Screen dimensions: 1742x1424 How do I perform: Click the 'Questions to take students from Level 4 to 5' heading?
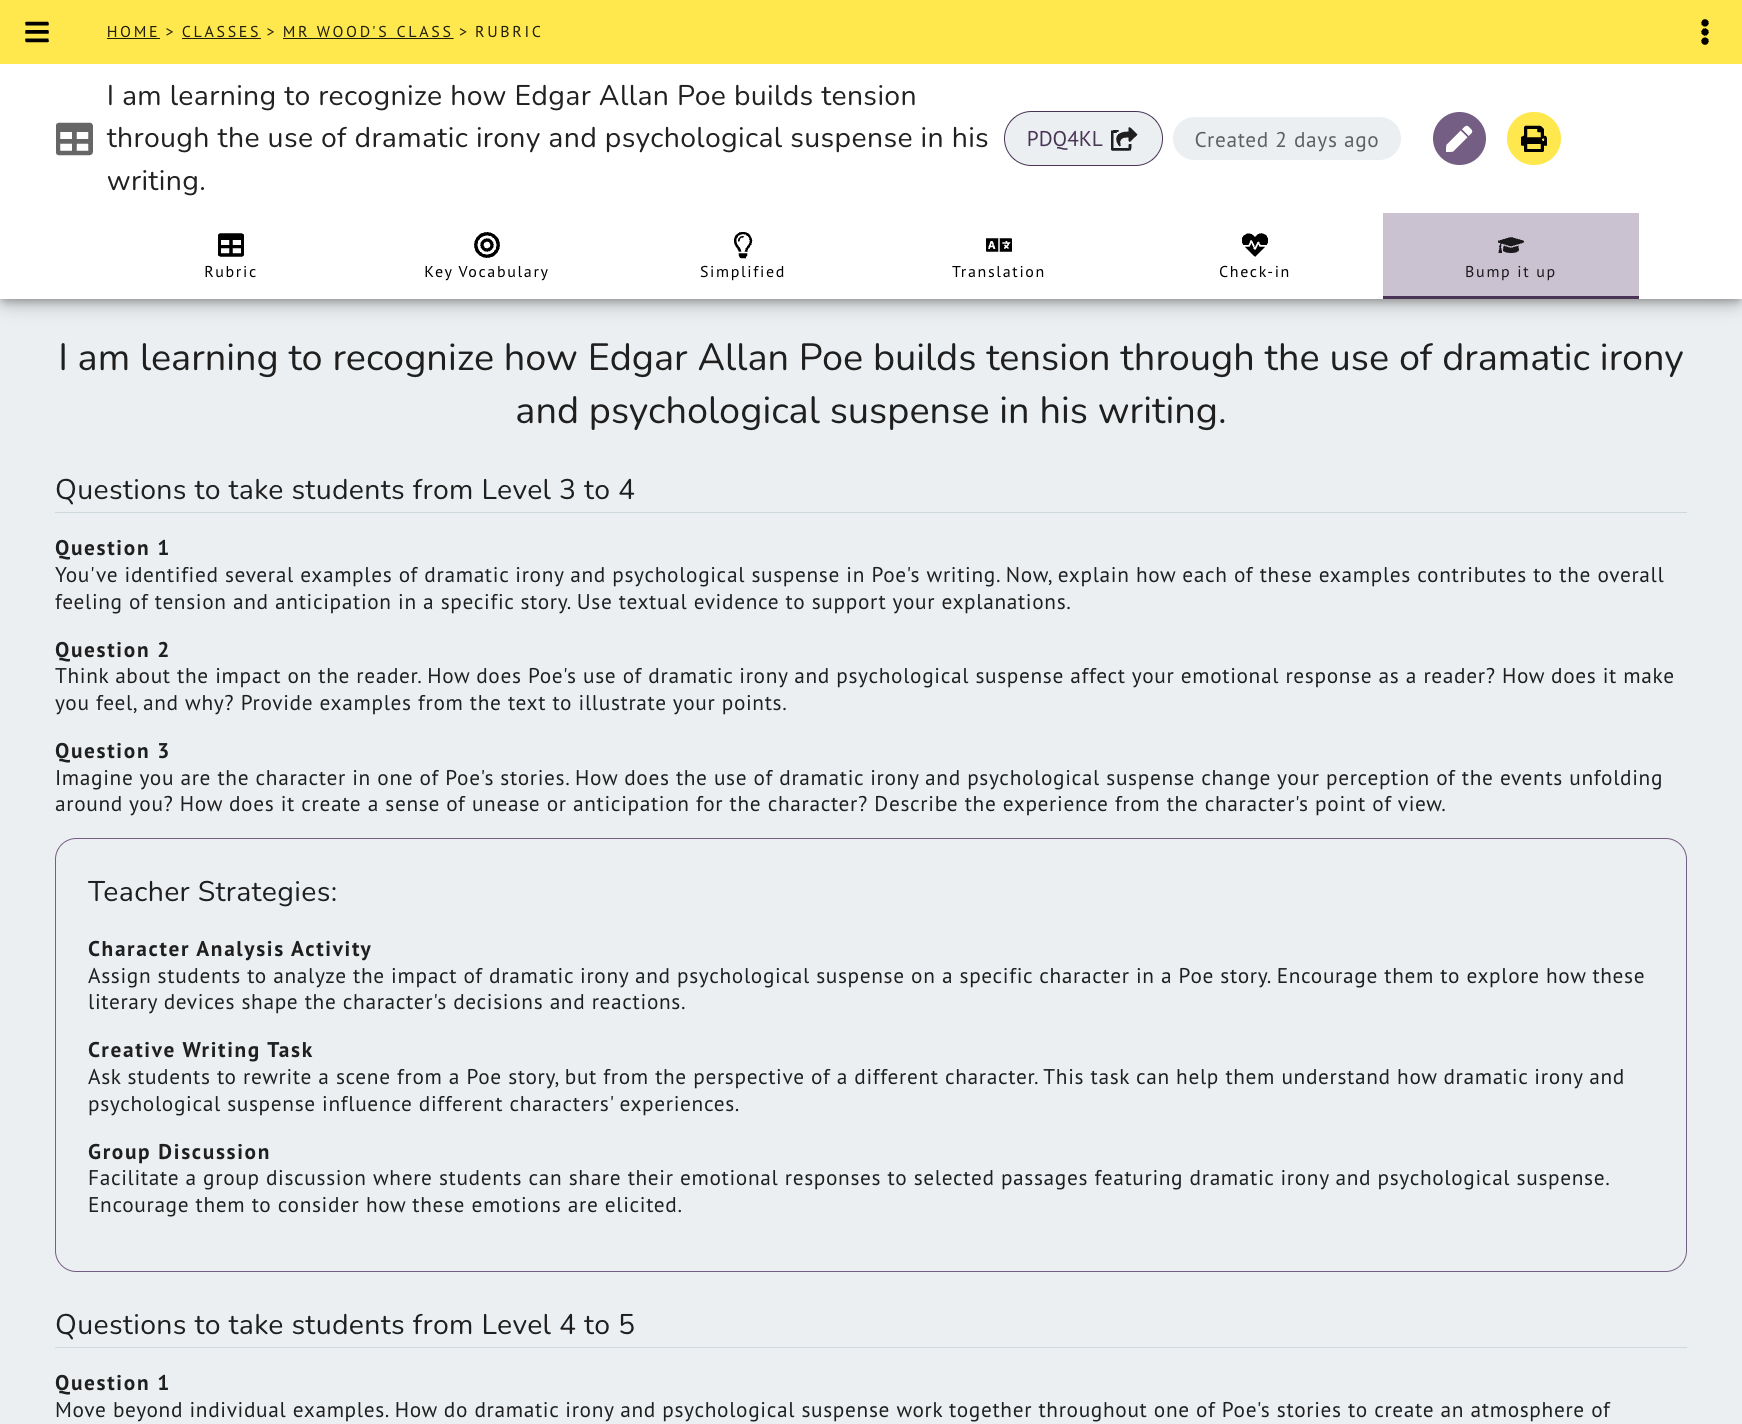click(x=345, y=1325)
